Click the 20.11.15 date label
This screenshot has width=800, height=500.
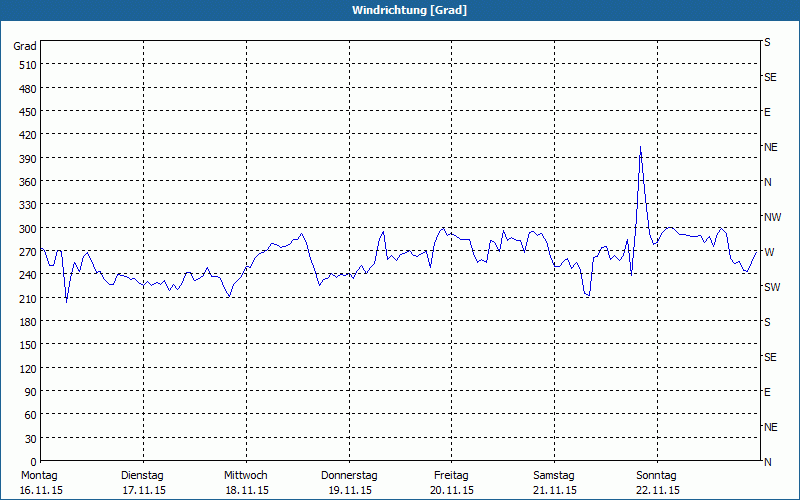[452, 490]
